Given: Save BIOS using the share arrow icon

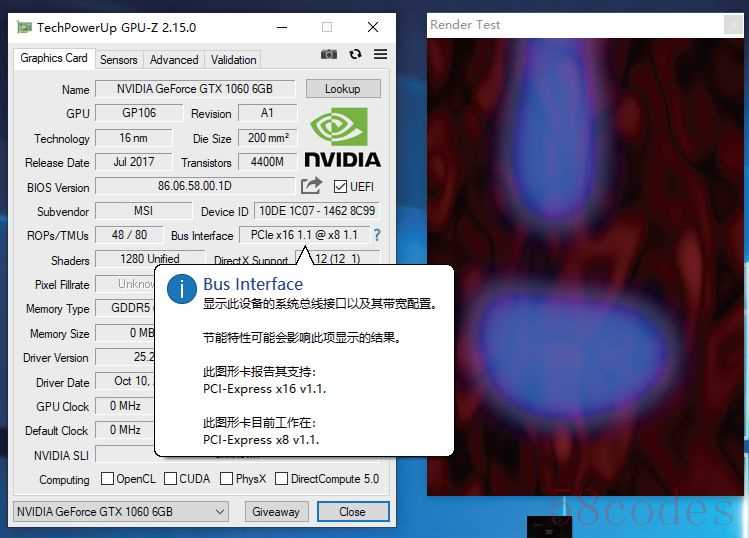Looking at the screenshot, I should click(311, 186).
